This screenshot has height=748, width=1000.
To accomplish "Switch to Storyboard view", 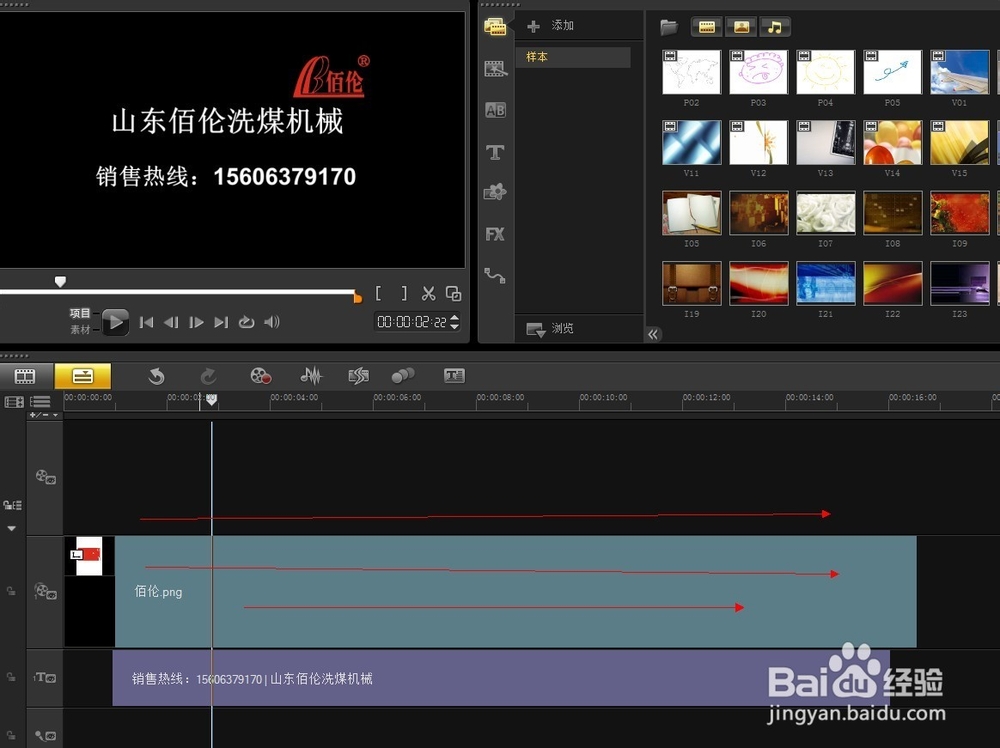I will click(x=26, y=376).
